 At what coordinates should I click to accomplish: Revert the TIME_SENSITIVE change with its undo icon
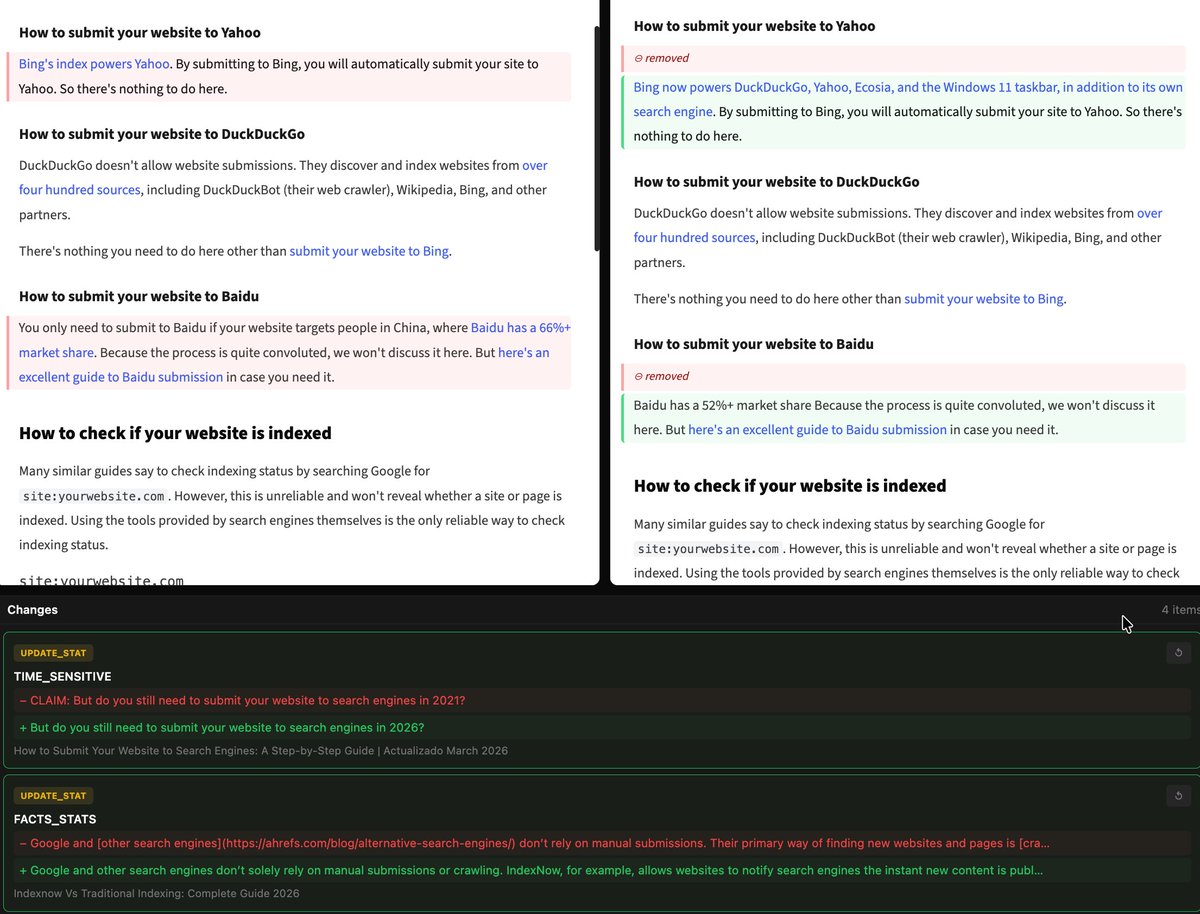pos(1178,653)
